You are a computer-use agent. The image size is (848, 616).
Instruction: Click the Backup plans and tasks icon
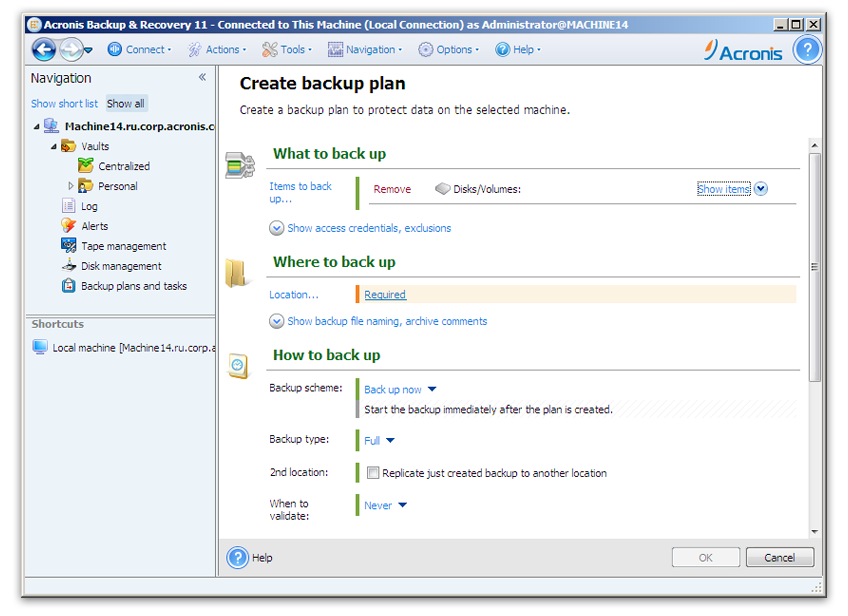[x=69, y=286]
